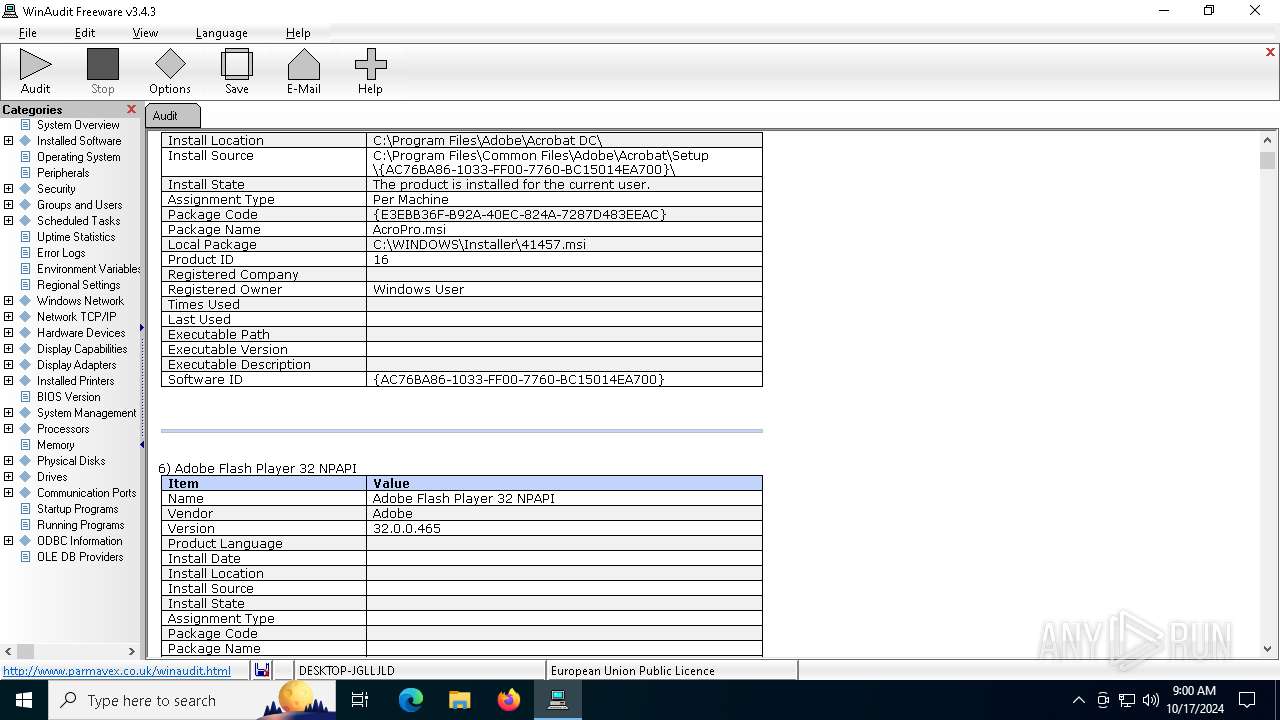Open the Options toolbar icon
The width and height of the screenshot is (1280, 720).
point(170,71)
